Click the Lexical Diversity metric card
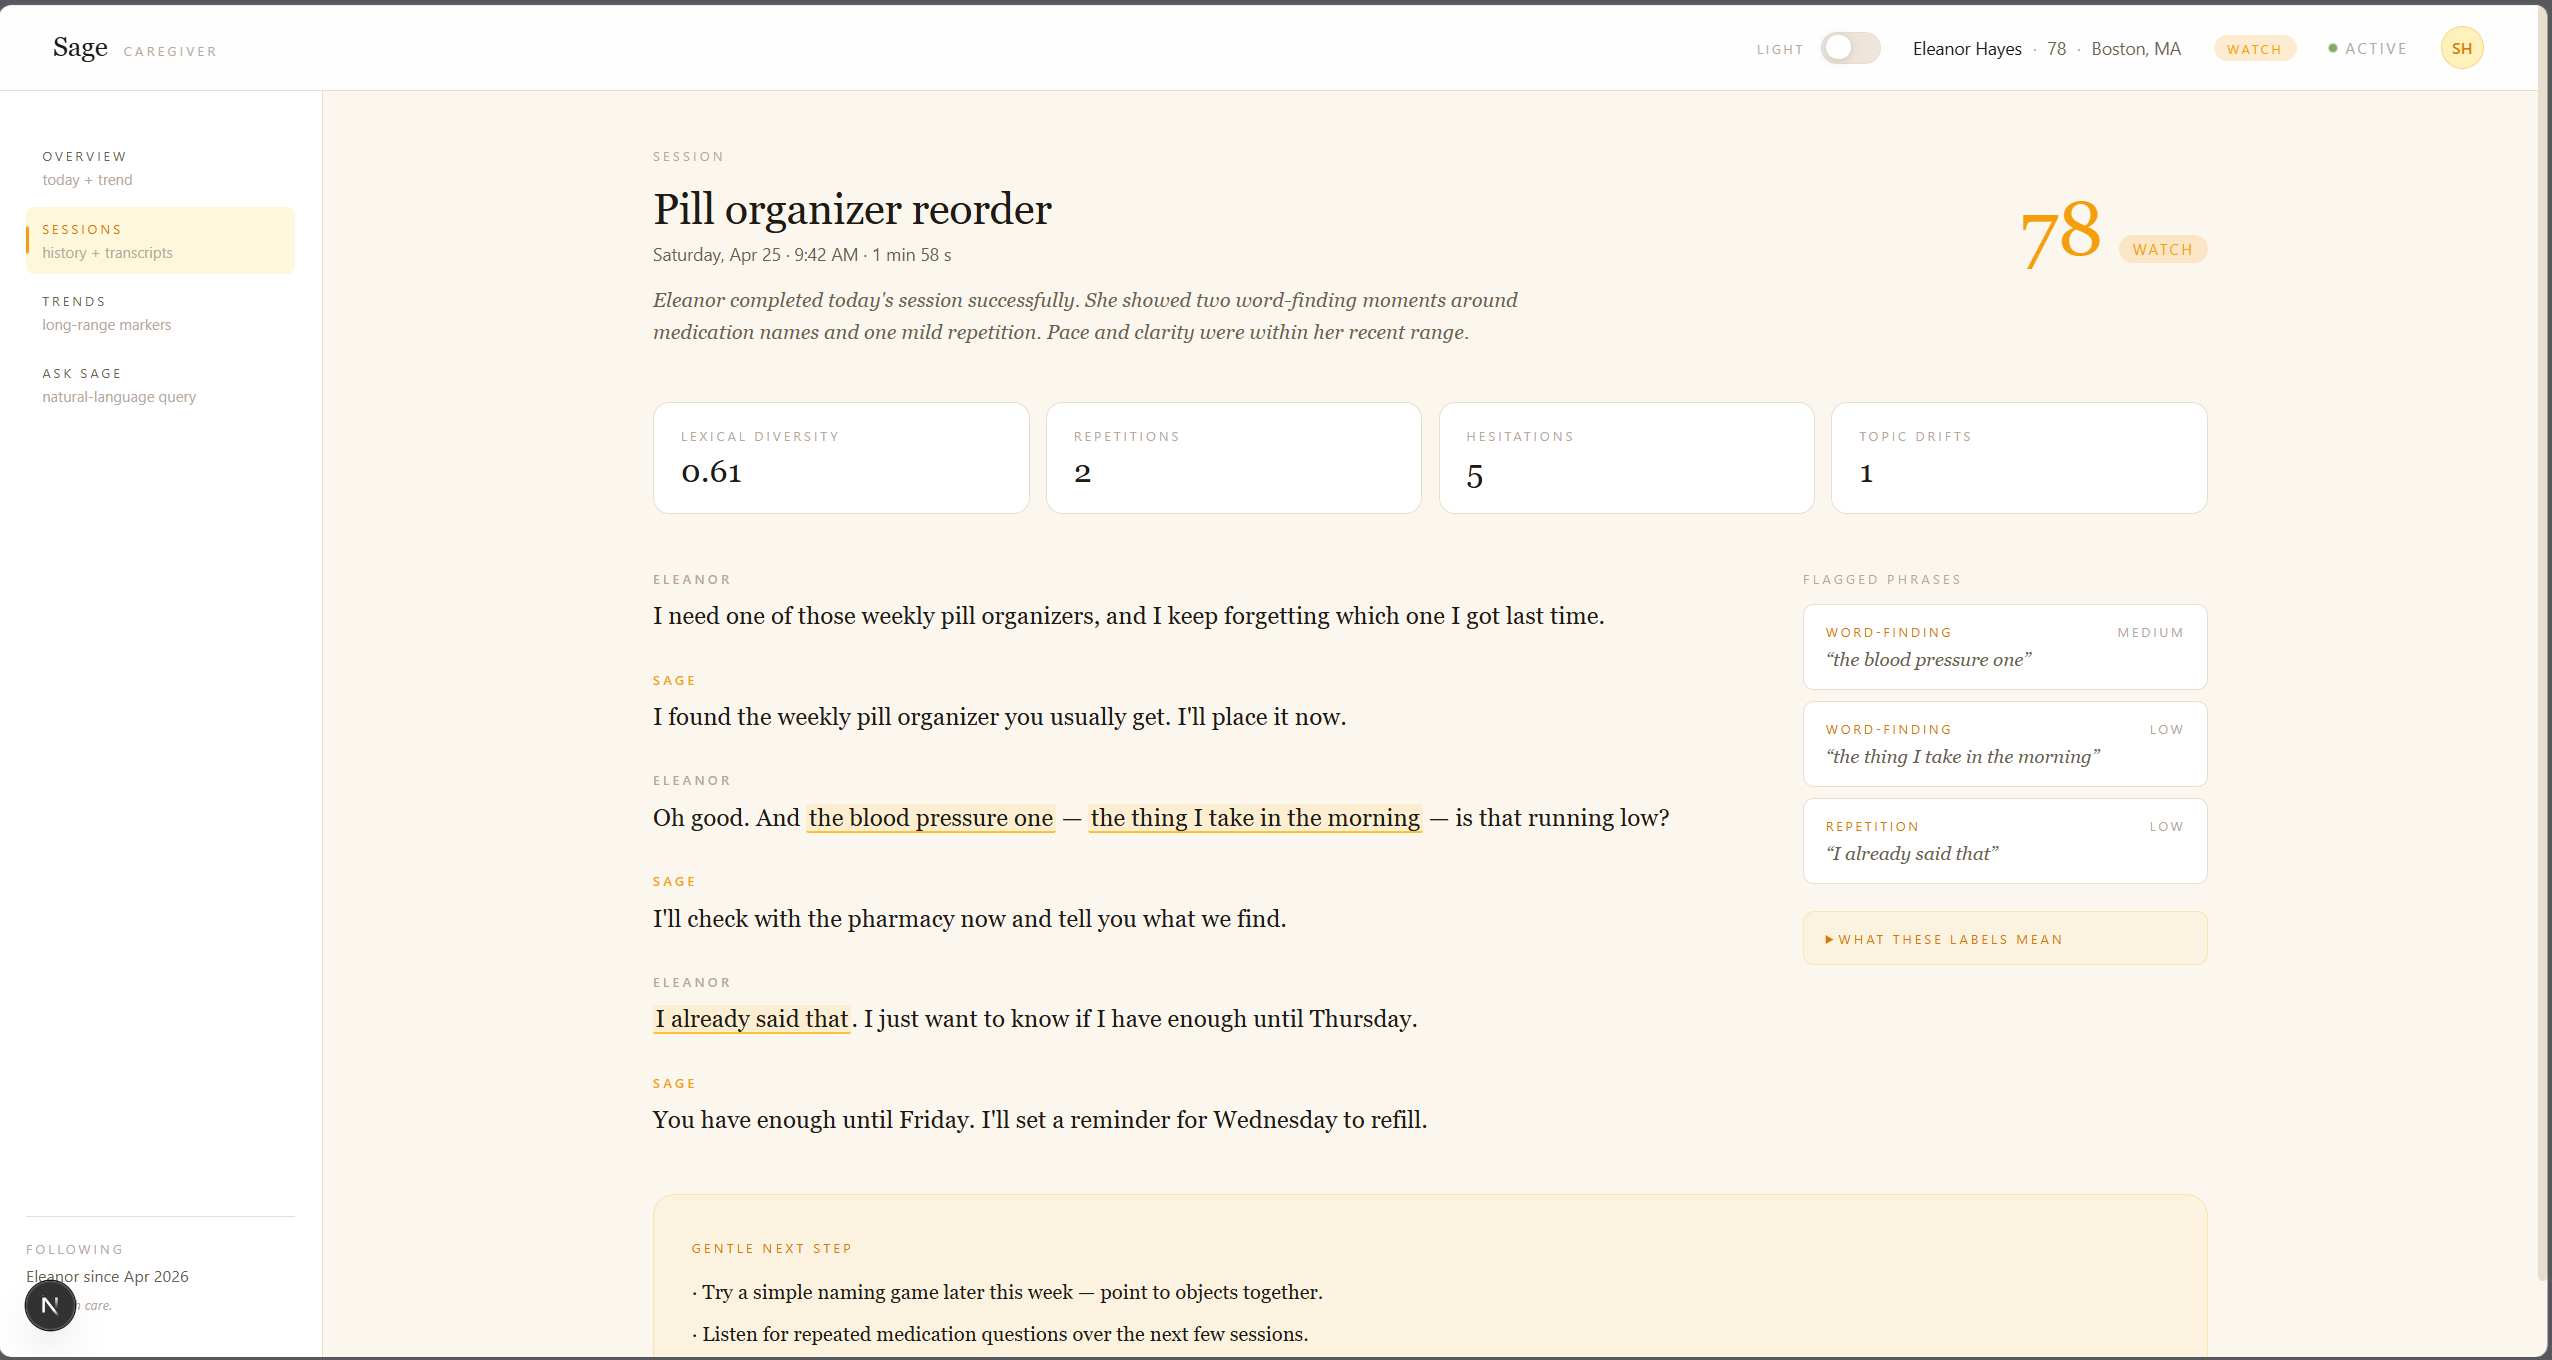Screen dimensions: 2552x1360 pyautogui.click(x=840, y=458)
